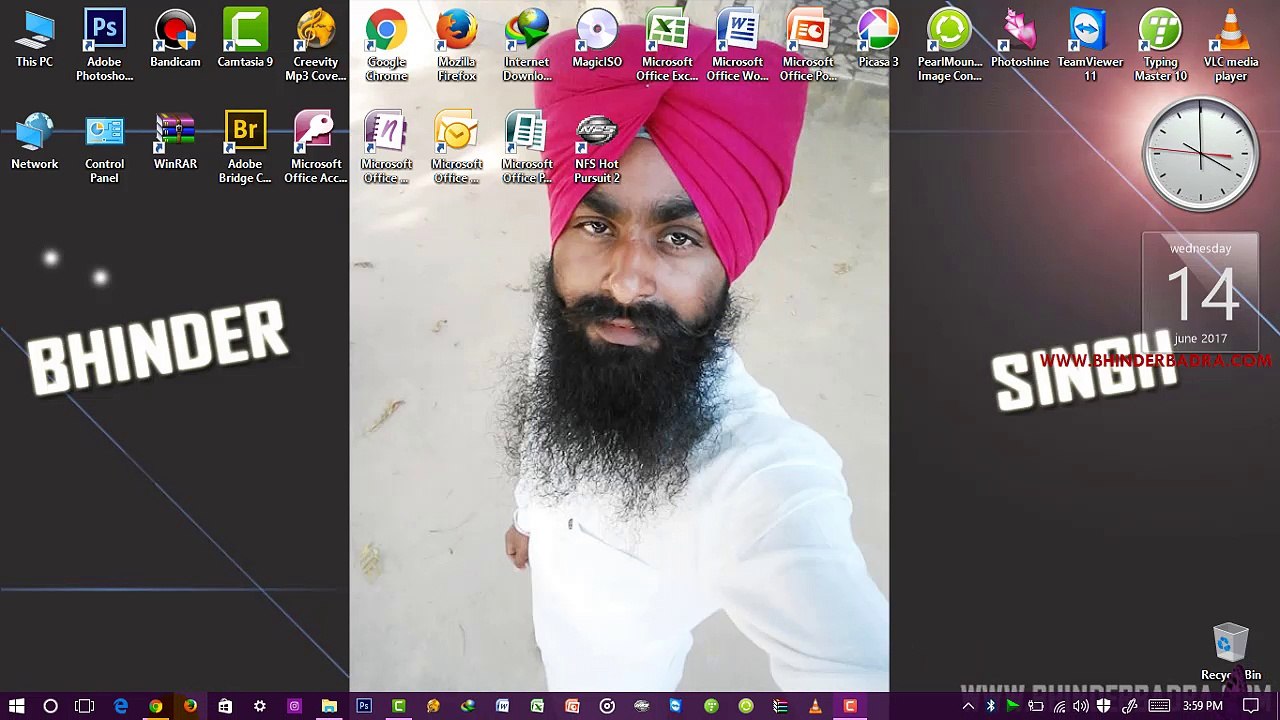Viewport: 1280px width, 720px height.
Task: Open File Explorer from the taskbar
Action: tap(329, 706)
